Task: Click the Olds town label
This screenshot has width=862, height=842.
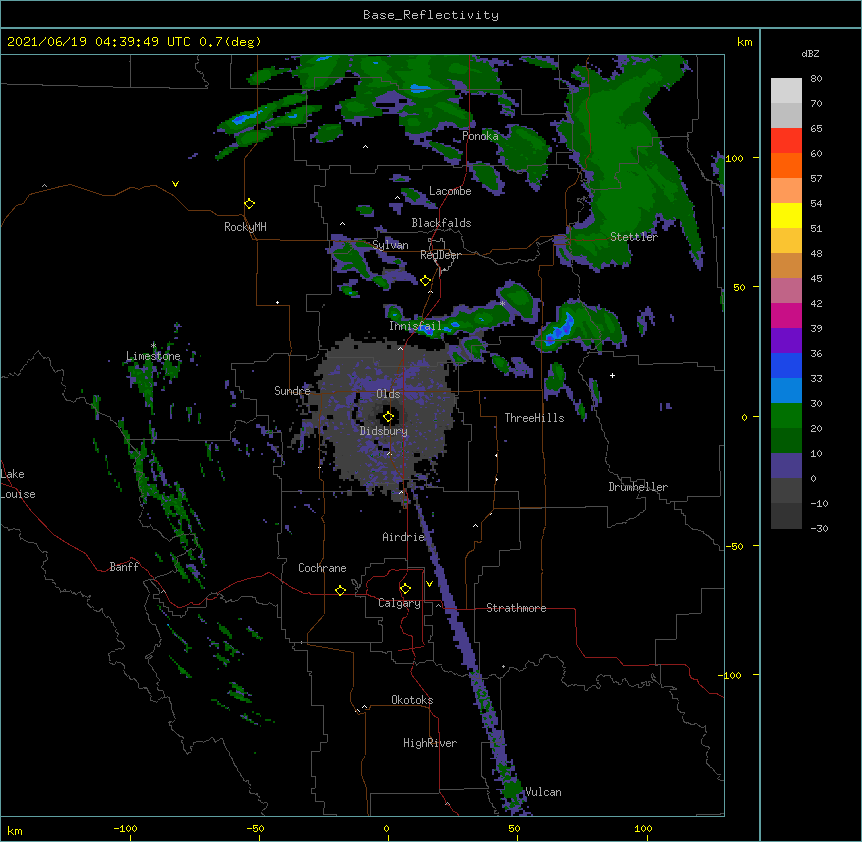Action: [x=388, y=394]
